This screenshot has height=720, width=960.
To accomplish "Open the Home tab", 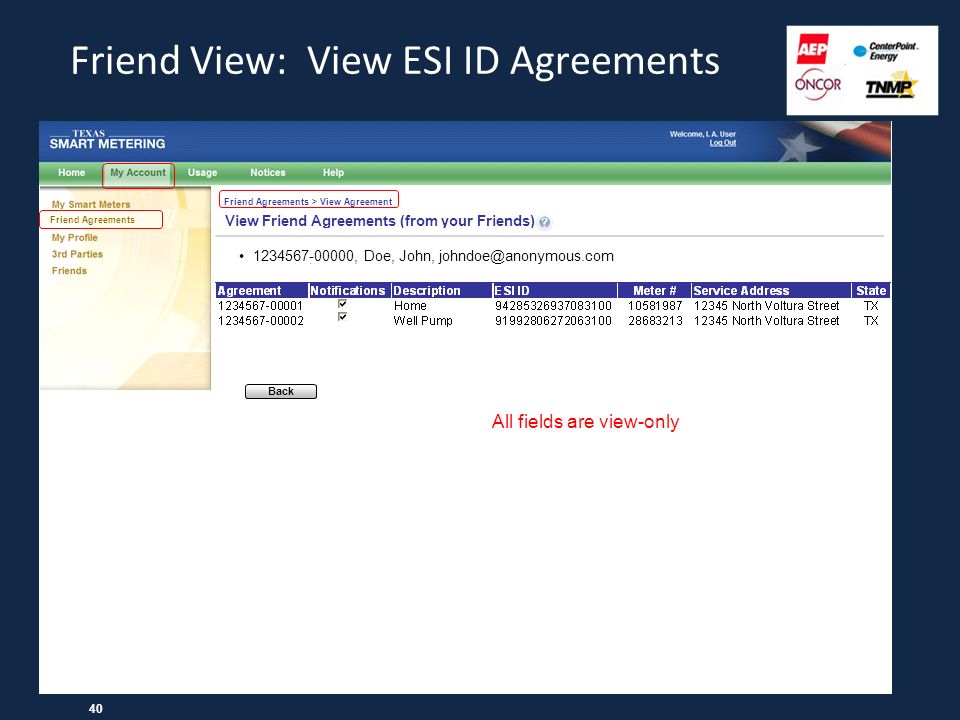I will click(x=72, y=173).
